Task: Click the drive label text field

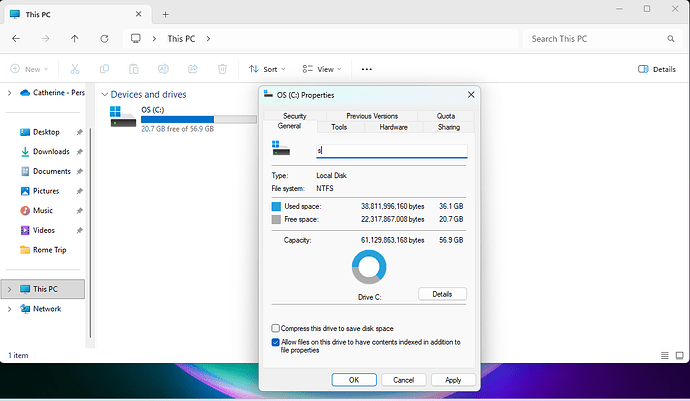Action: pos(392,151)
